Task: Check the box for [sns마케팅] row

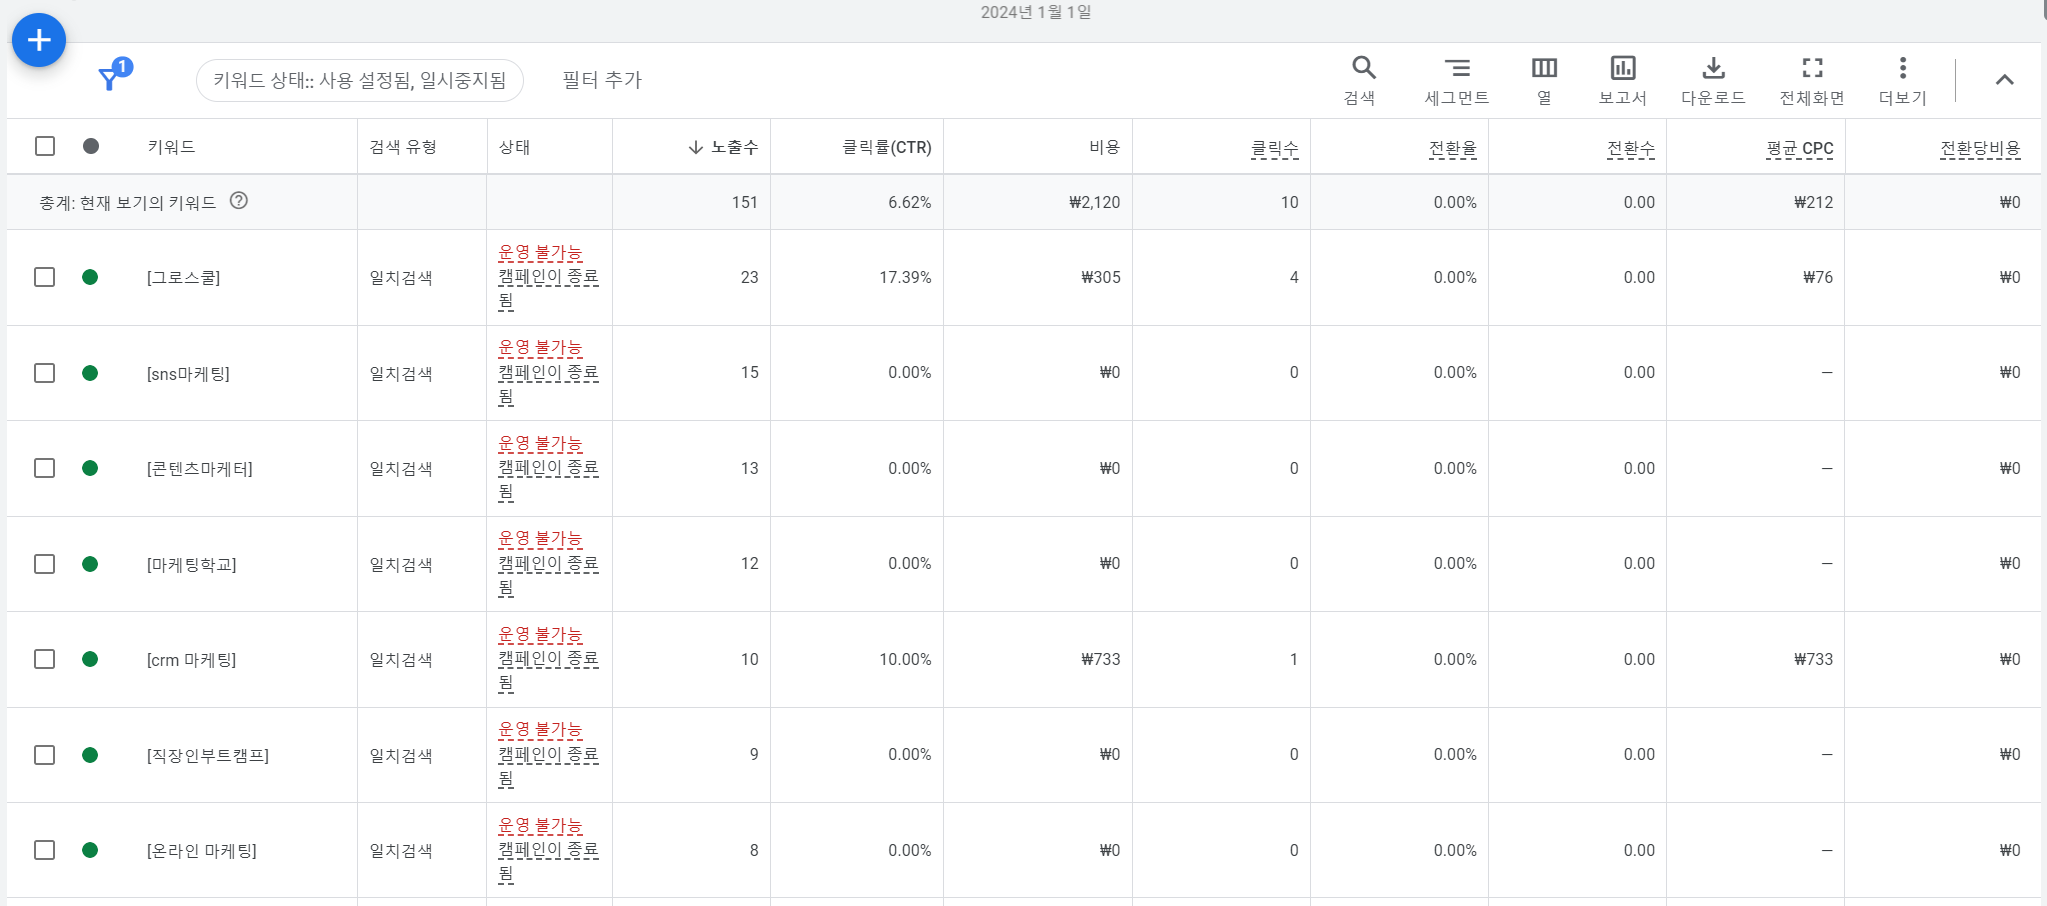Action: pyautogui.click(x=45, y=373)
